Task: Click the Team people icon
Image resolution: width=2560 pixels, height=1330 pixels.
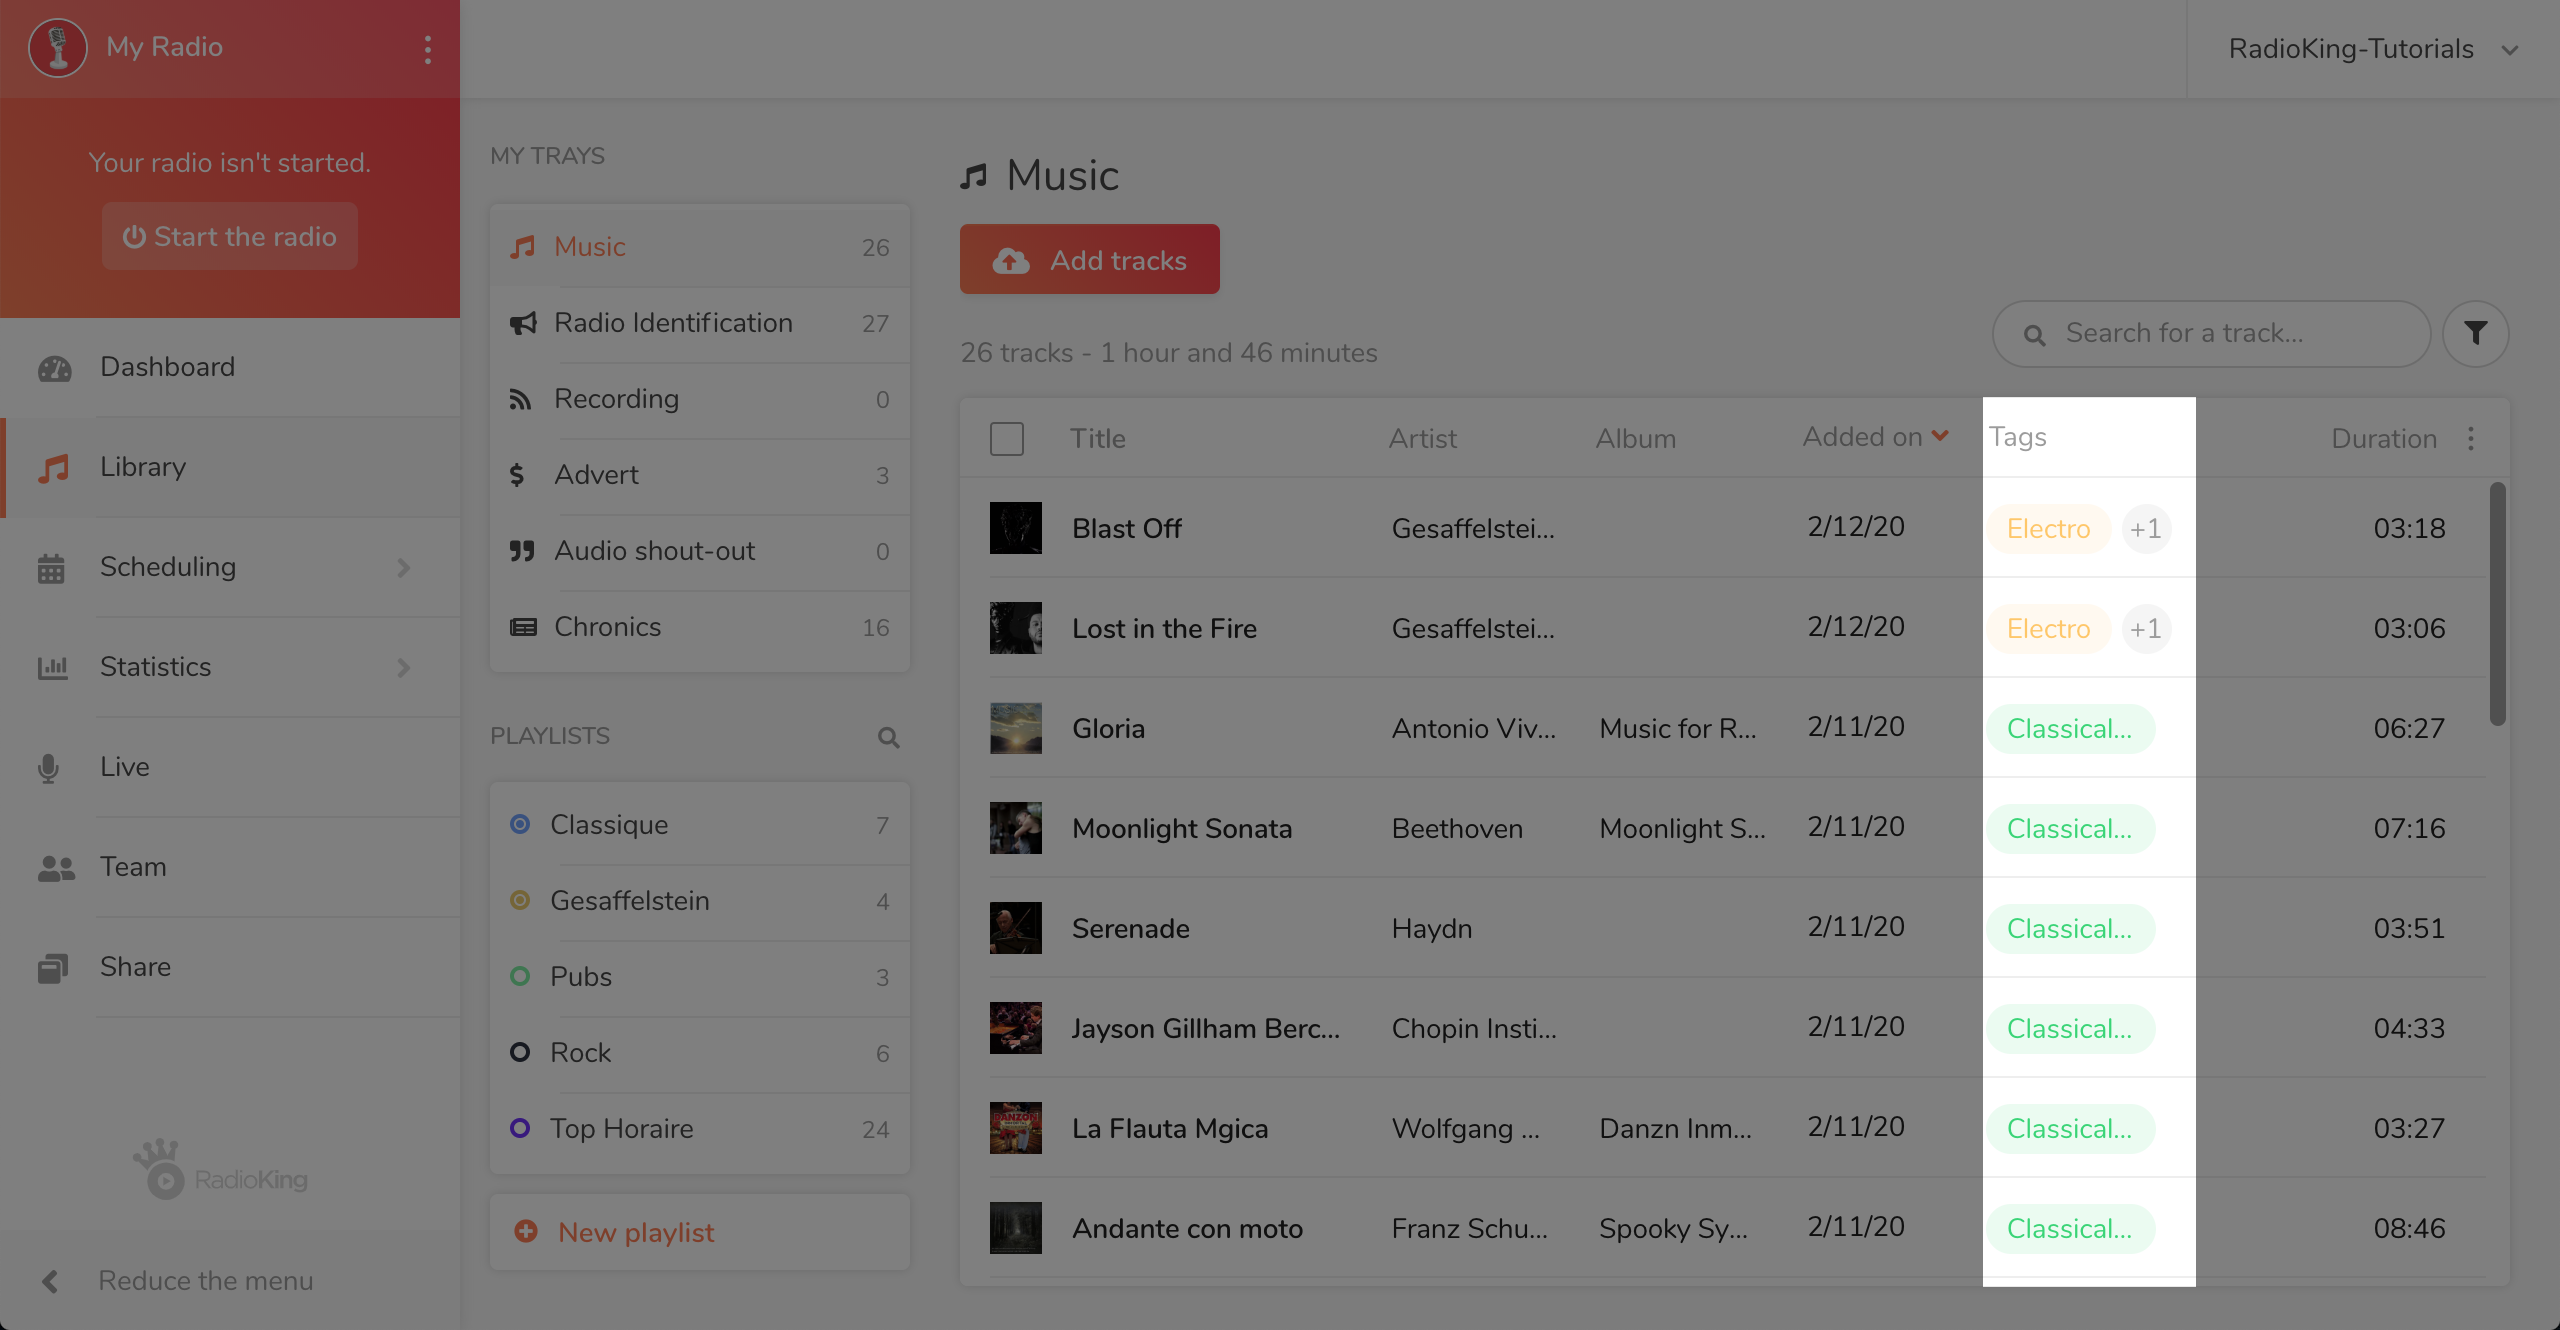Action: (55, 867)
